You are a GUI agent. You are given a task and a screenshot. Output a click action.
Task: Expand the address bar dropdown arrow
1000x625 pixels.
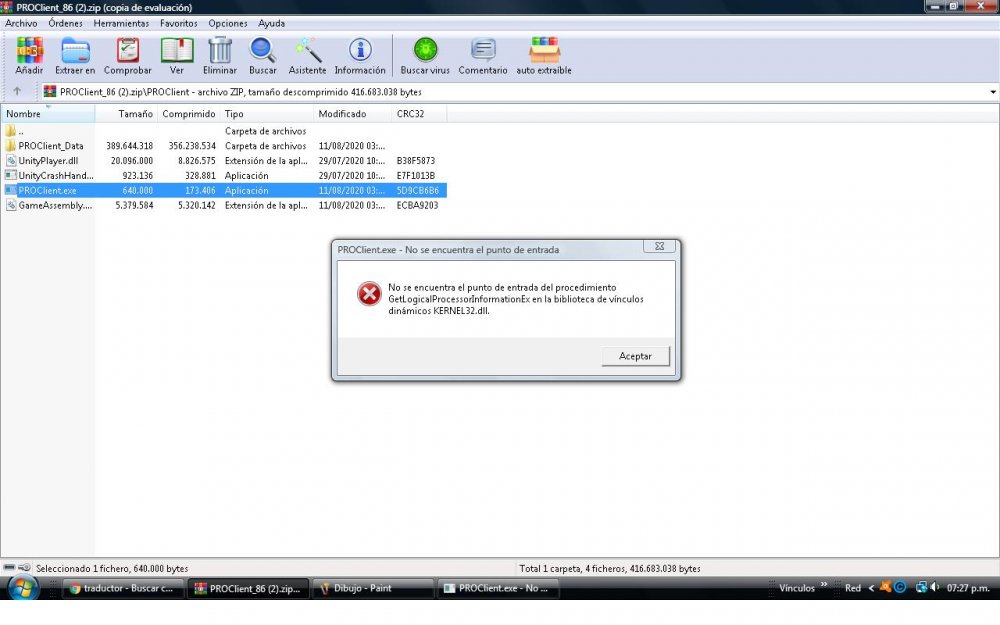point(992,92)
